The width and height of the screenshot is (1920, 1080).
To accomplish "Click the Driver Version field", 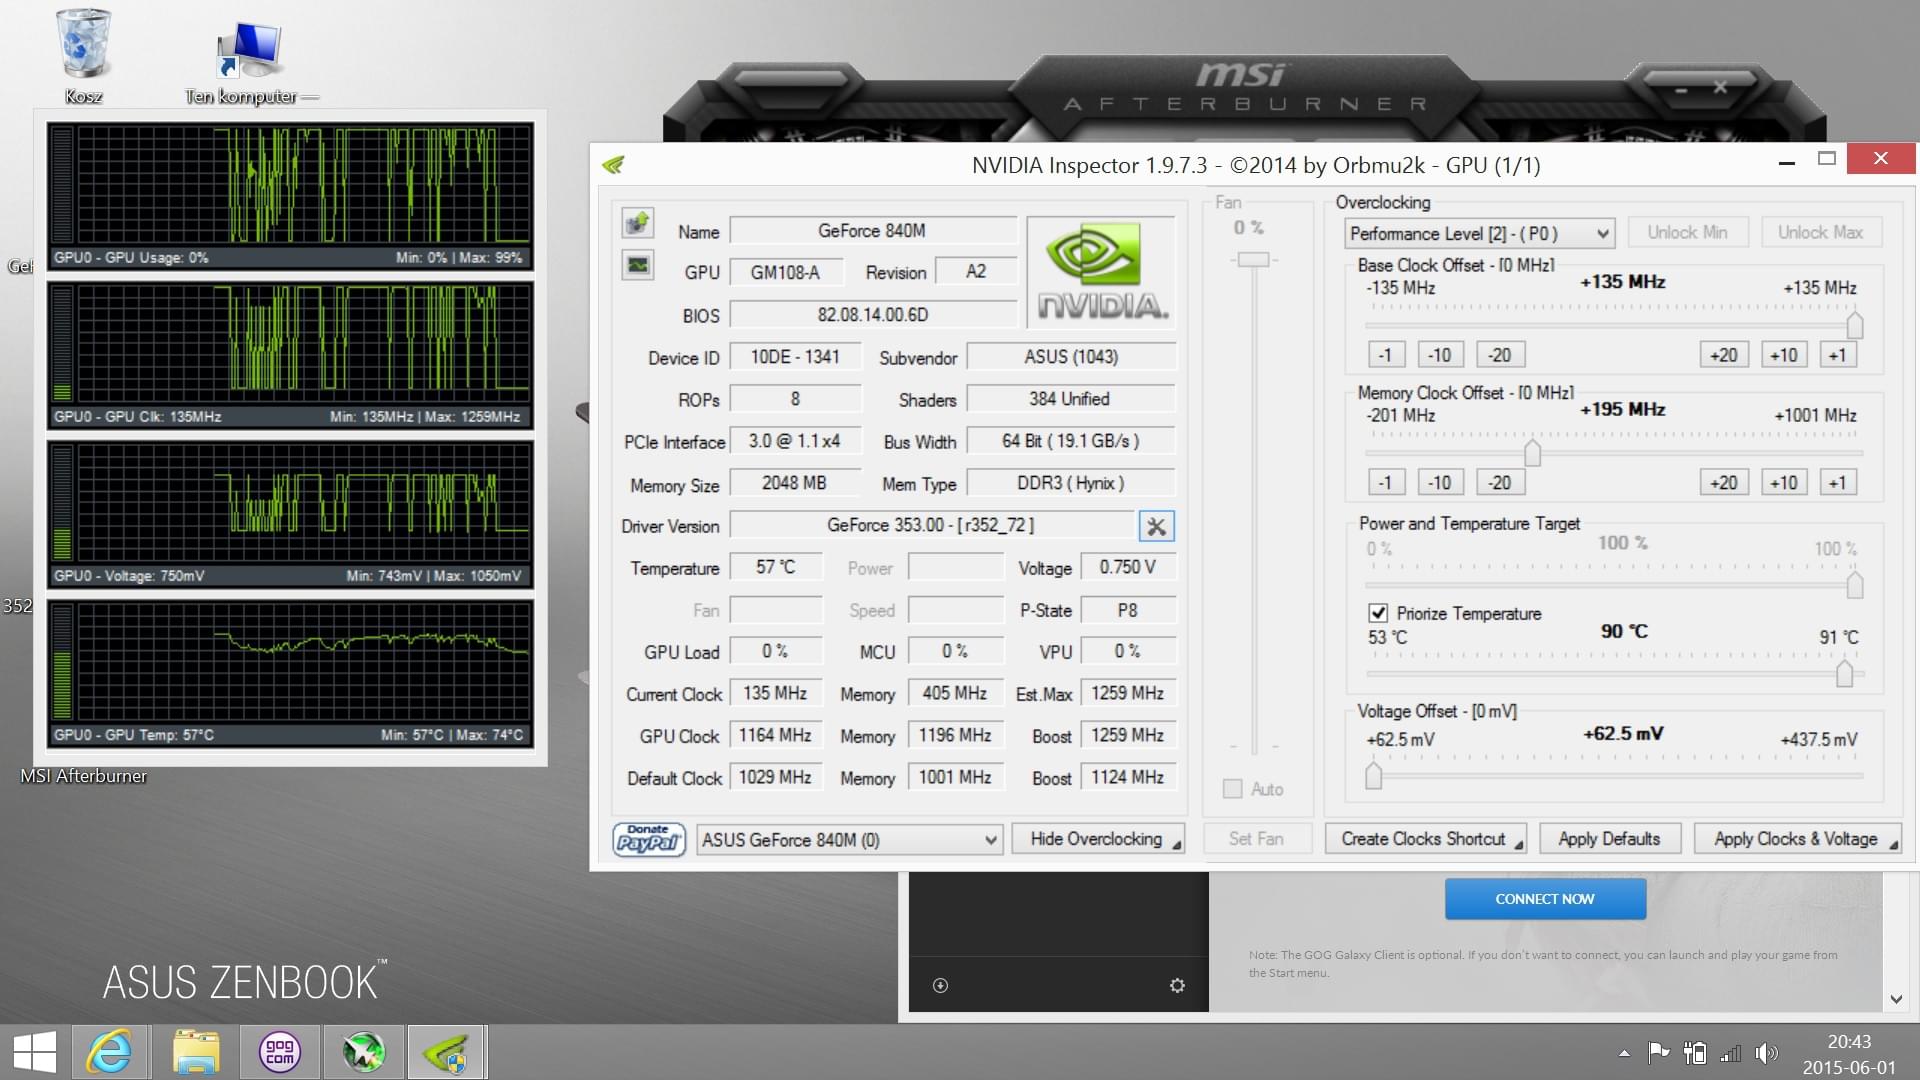I will tap(931, 525).
